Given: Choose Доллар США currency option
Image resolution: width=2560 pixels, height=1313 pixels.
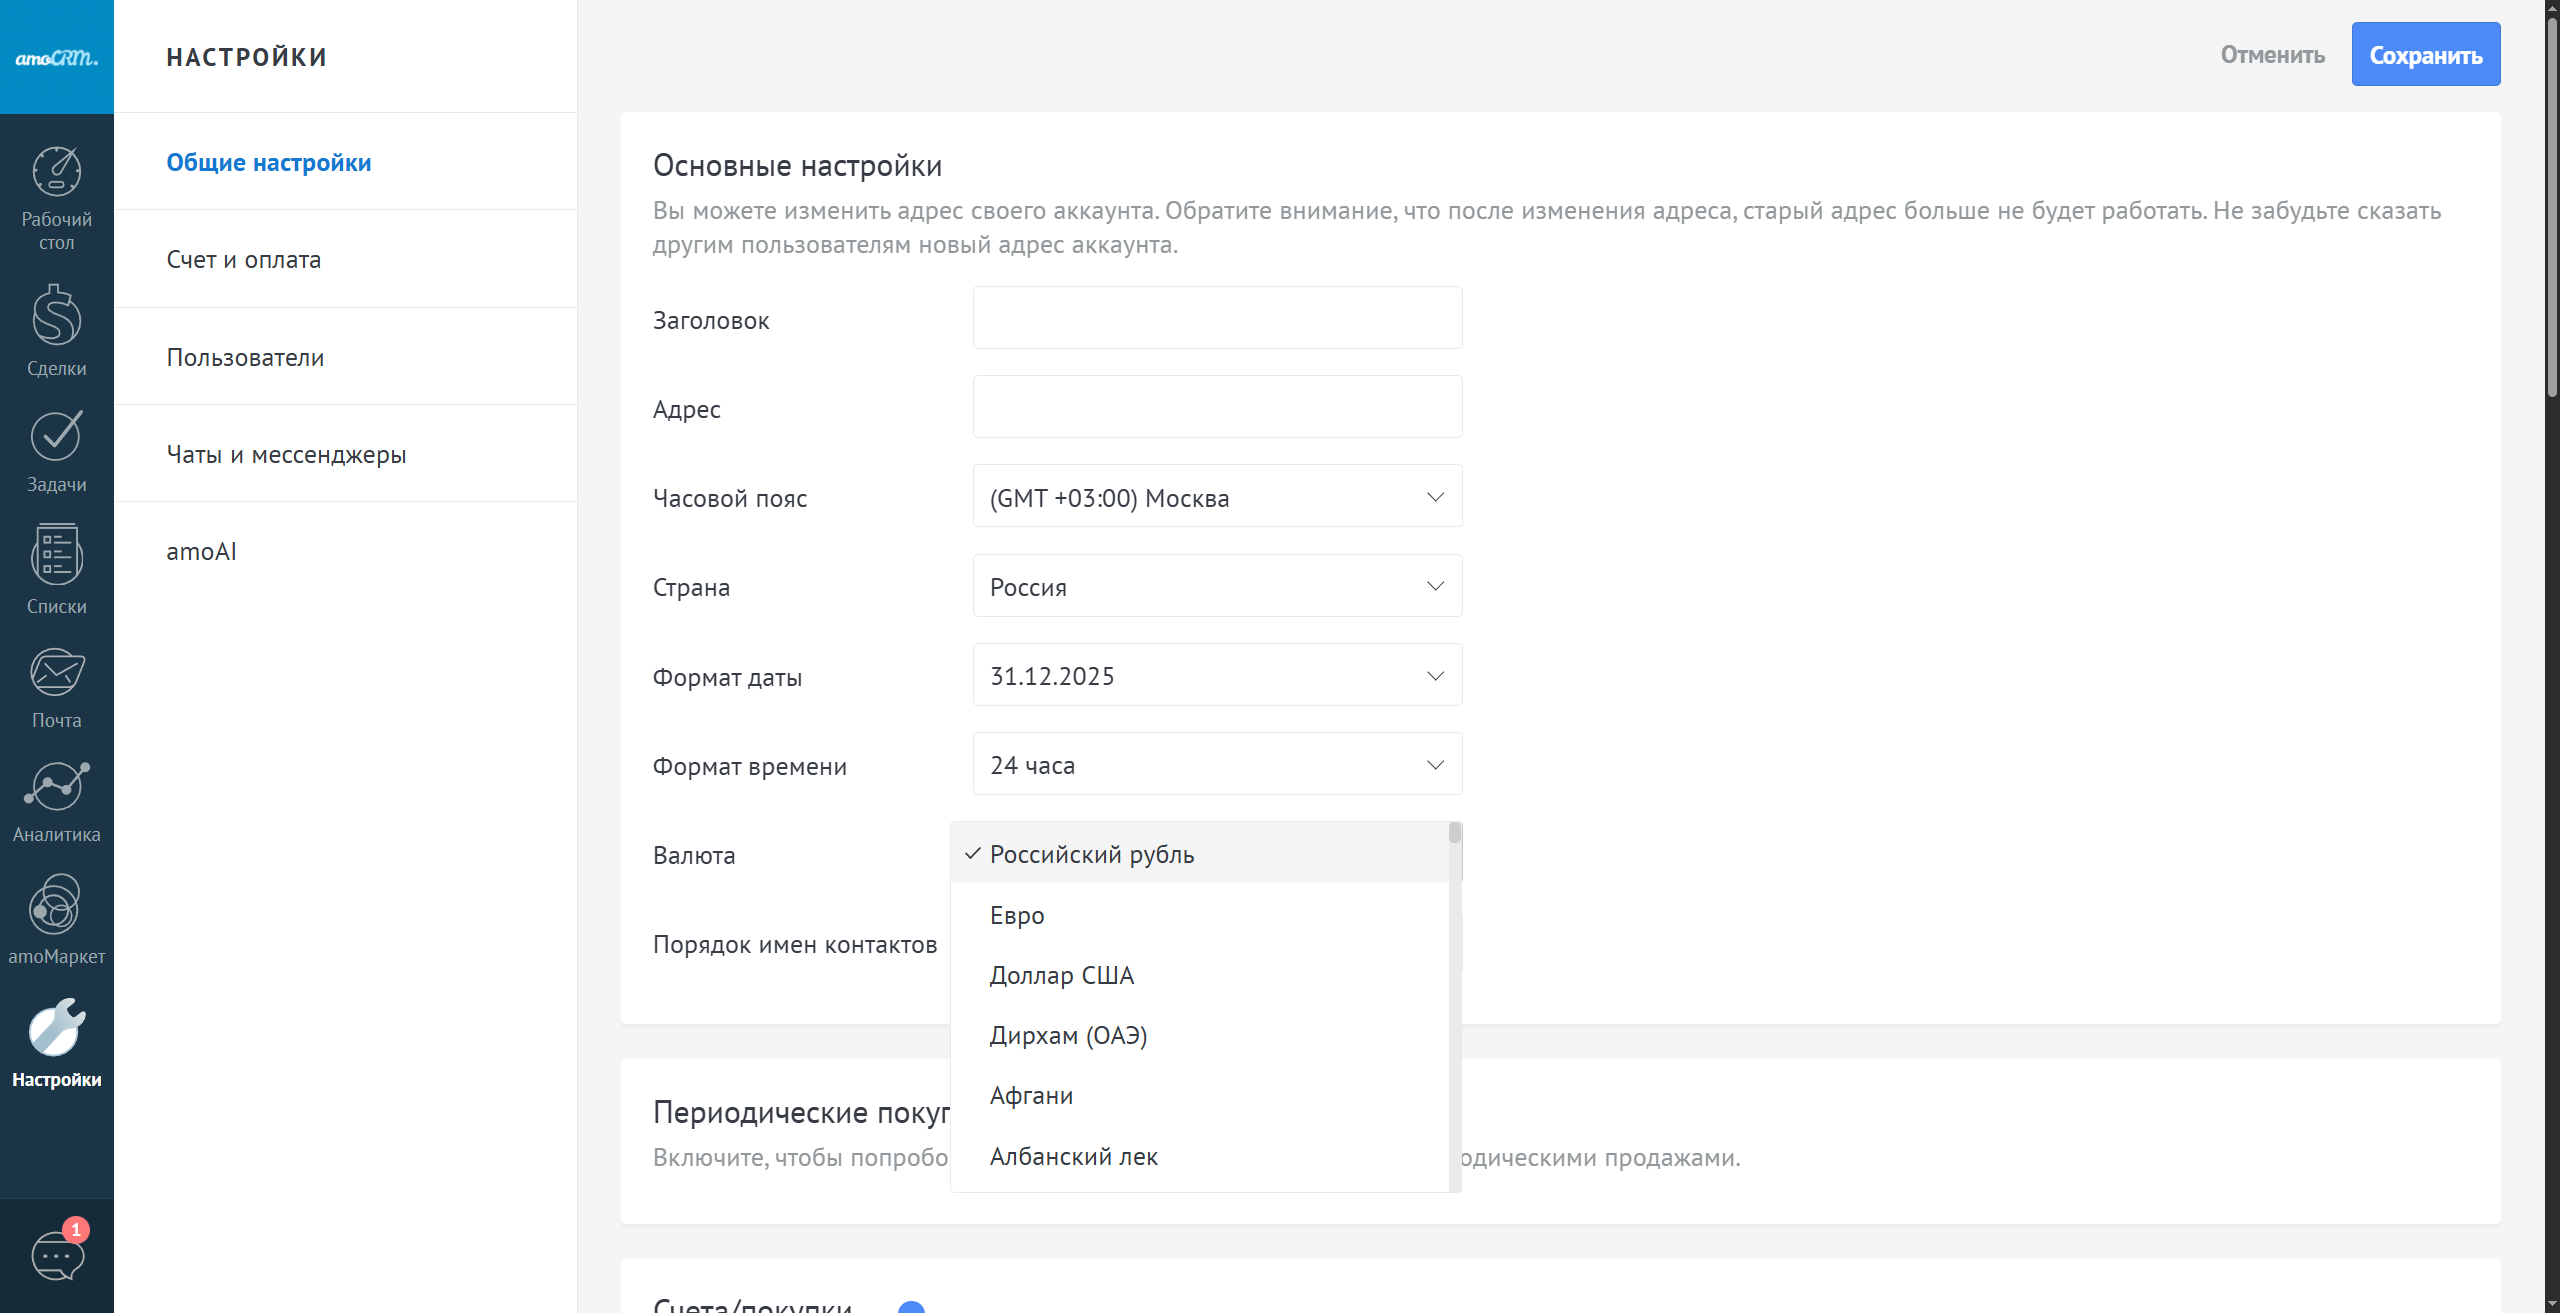Looking at the screenshot, I should click(1061, 975).
